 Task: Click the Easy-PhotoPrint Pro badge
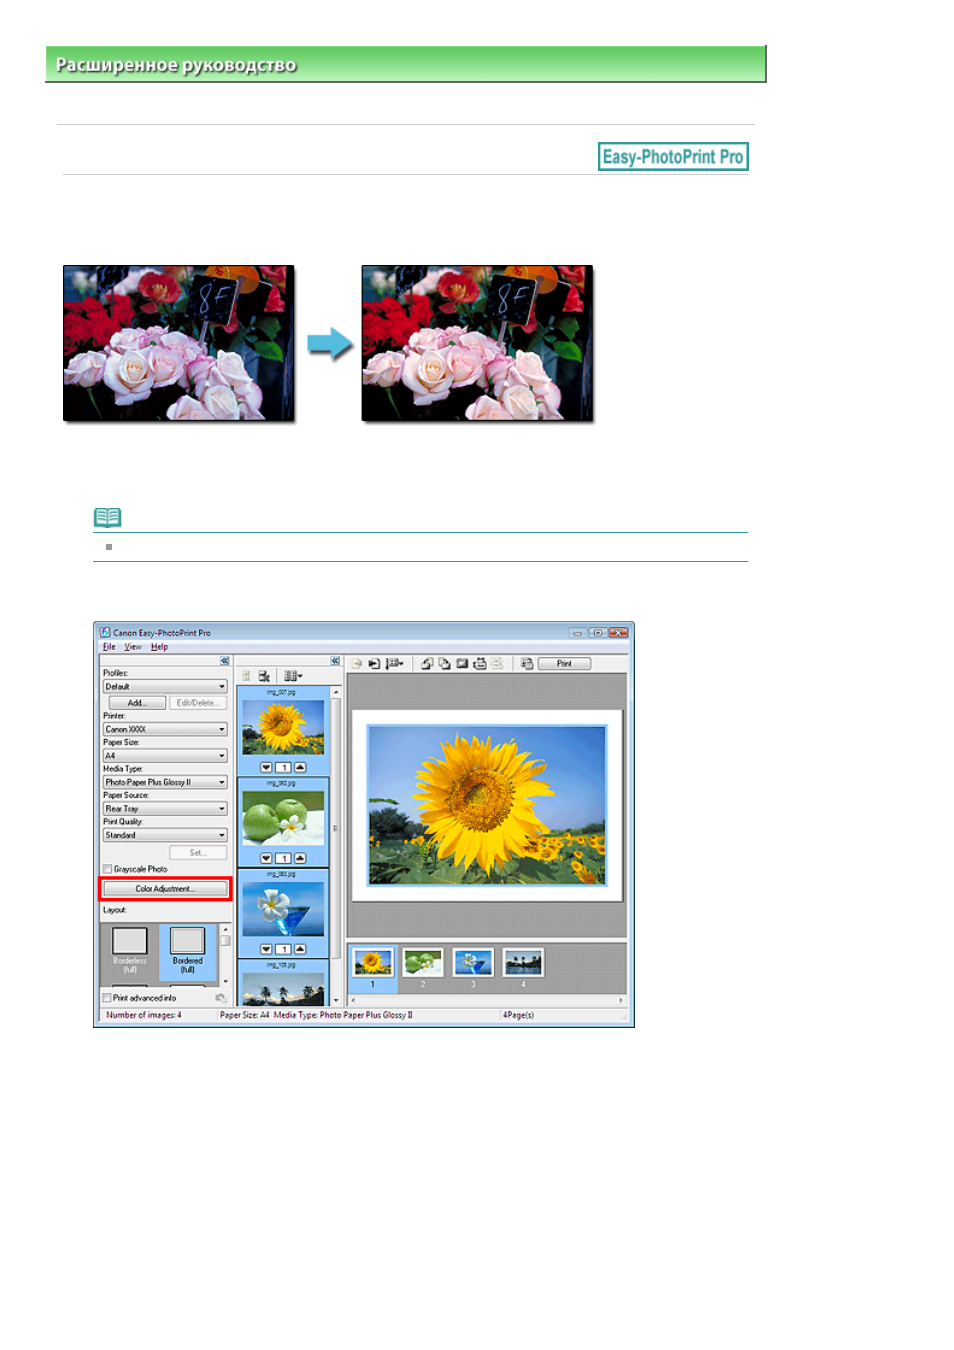pyautogui.click(x=673, y=157)
